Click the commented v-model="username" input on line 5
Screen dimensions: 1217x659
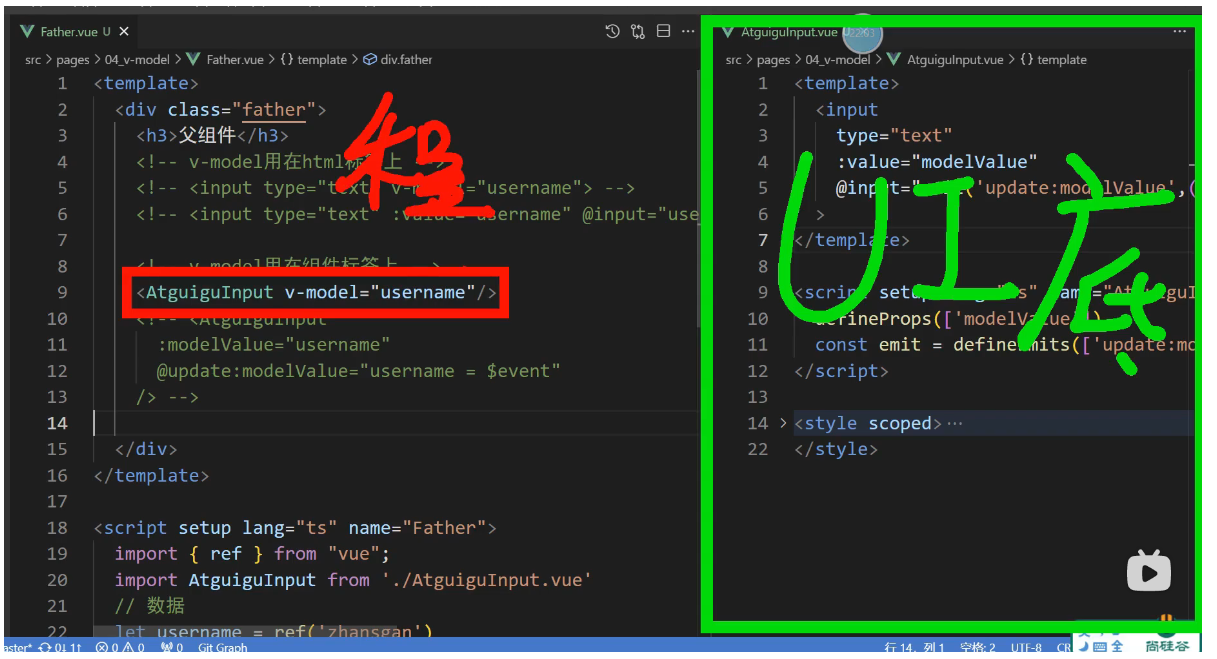click(386, 188)
